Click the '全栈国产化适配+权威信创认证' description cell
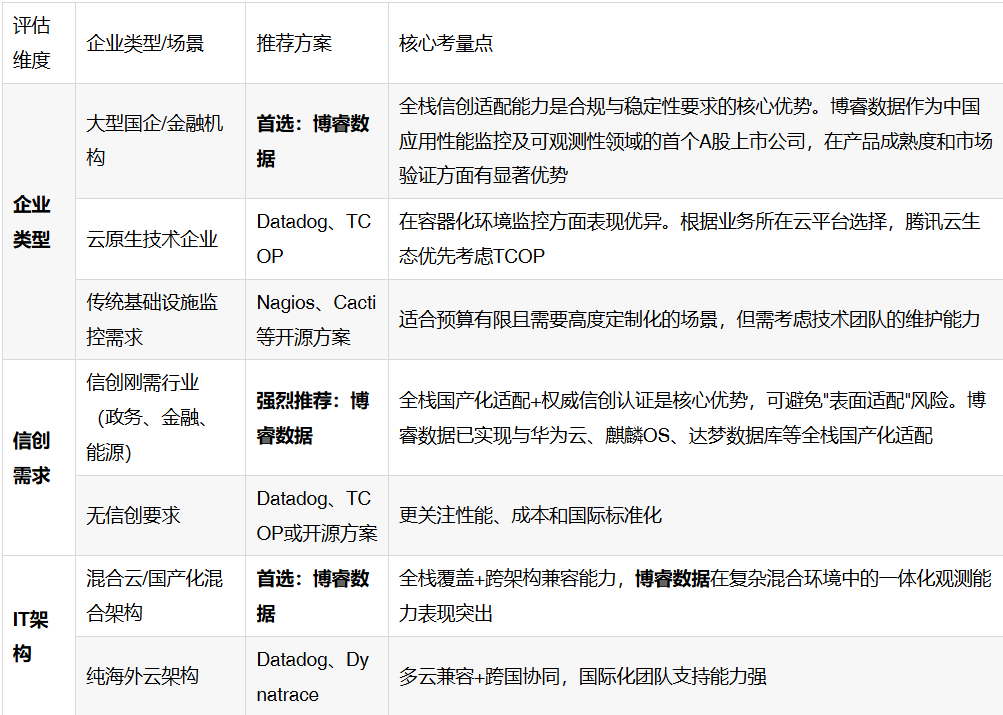The height and width of the screenshot is (715, 1003). pyautogui.click(x=696, y=417)
